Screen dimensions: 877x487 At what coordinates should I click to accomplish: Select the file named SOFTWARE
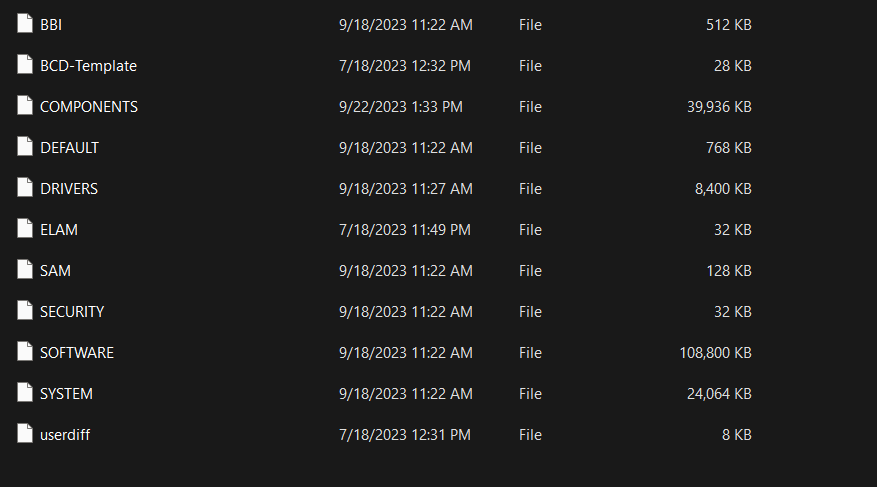click(77, 353)
